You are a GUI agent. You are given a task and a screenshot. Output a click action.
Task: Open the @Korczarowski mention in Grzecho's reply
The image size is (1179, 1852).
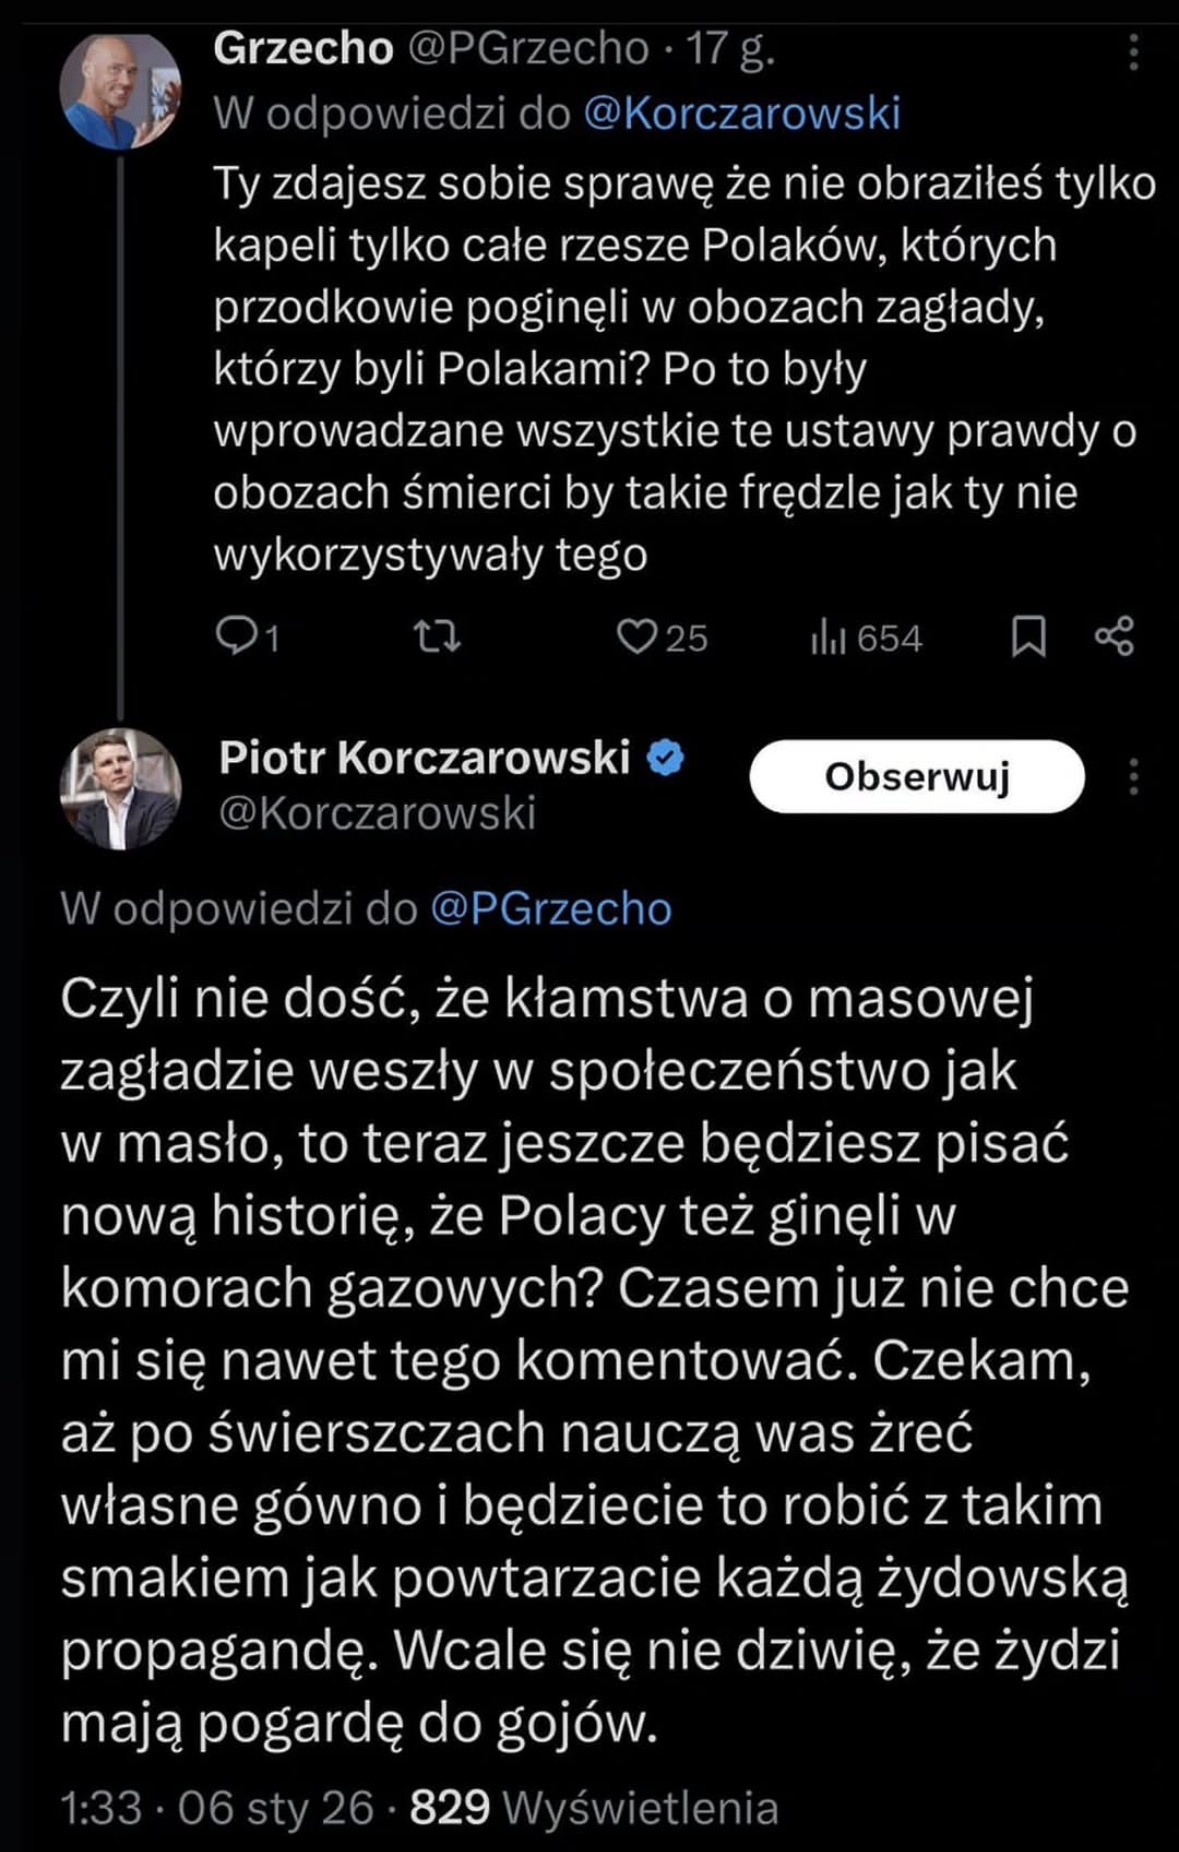(x=741, y=113)
